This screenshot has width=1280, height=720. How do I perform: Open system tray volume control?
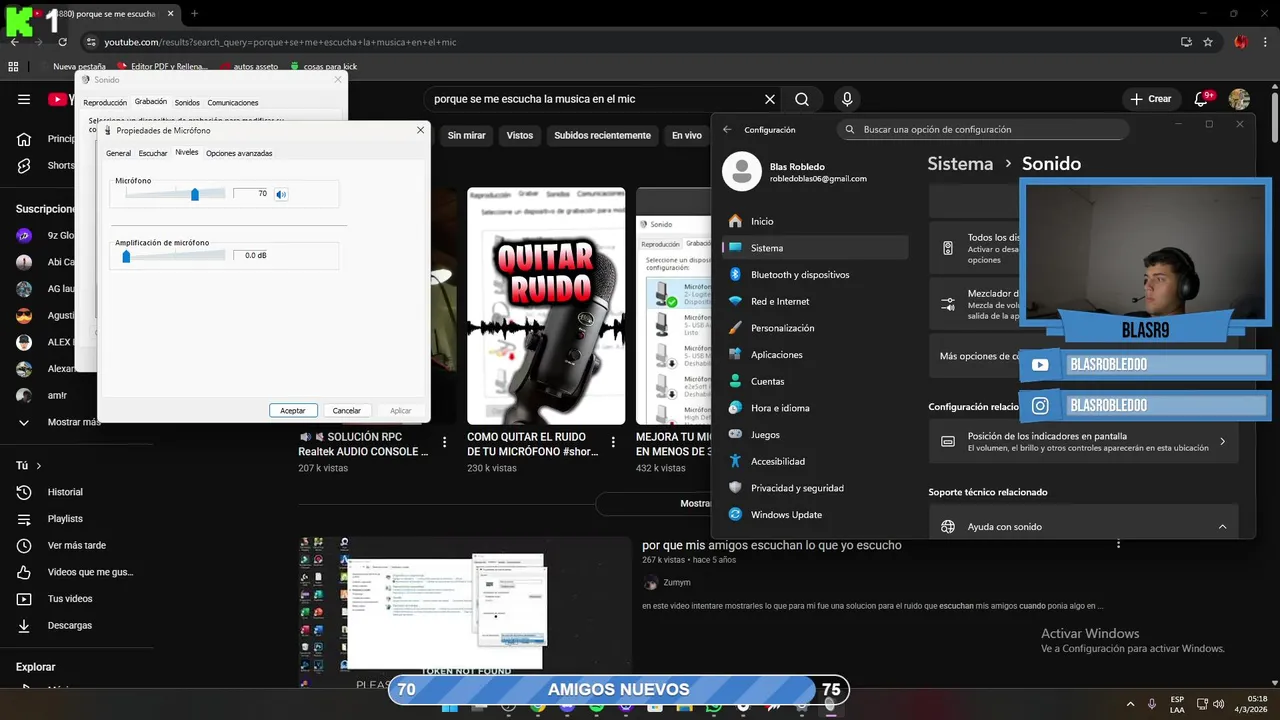click(1219, 704)
